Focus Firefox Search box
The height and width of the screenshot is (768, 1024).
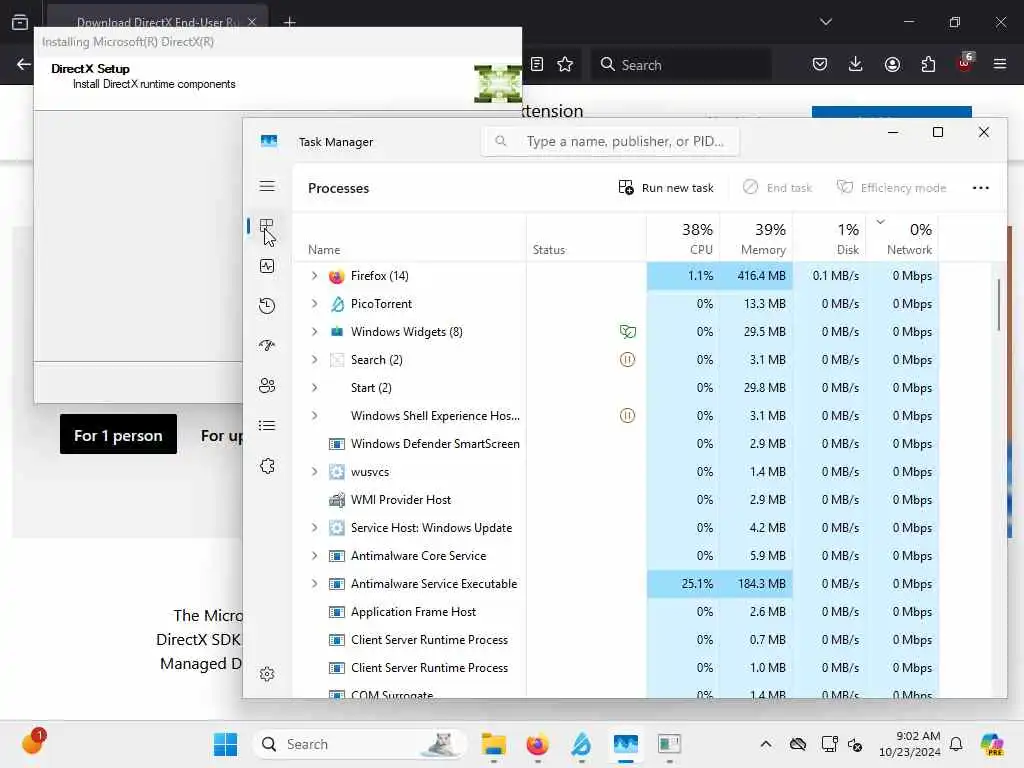coord(680,65)
